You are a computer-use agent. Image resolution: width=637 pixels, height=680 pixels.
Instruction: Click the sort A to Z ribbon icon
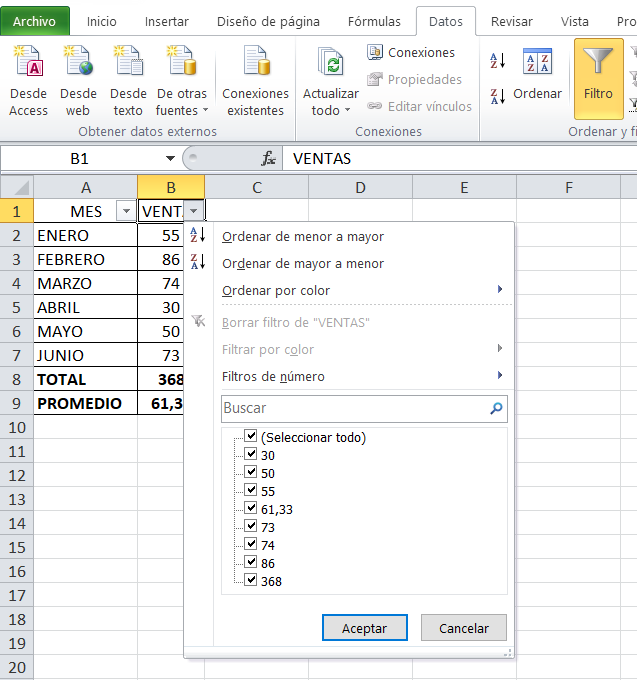[x=498, y=61]
